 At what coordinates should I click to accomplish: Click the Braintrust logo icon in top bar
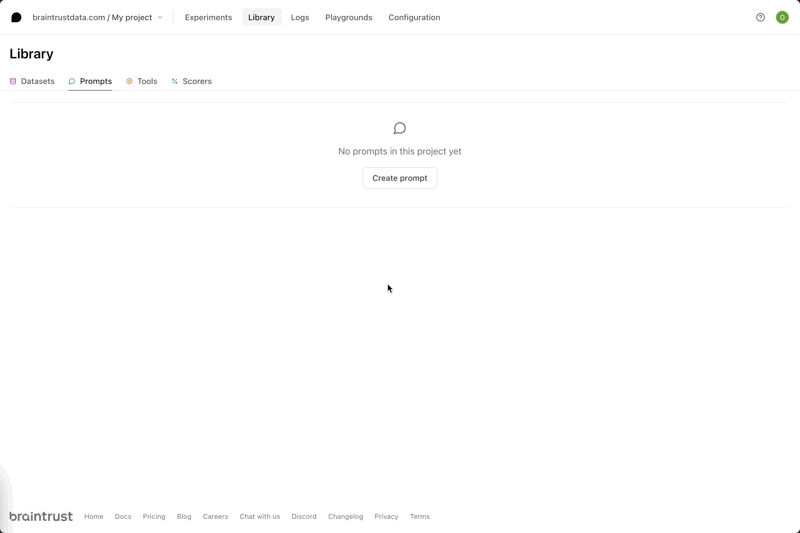click(16, 17)
